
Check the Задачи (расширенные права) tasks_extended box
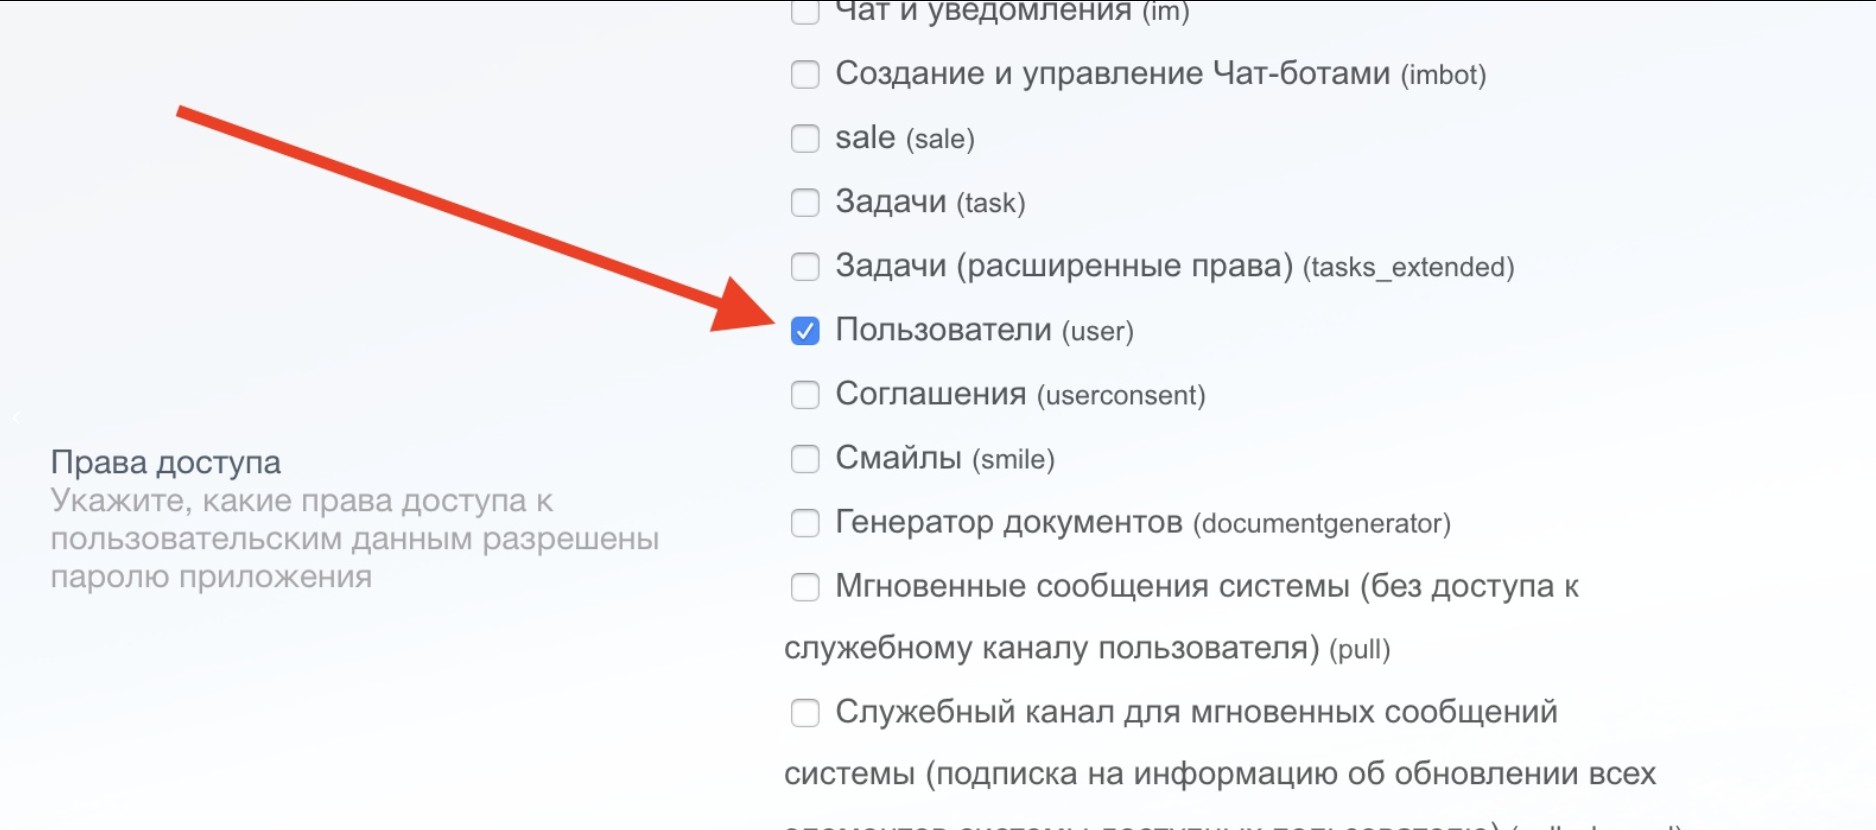(805, 267)
